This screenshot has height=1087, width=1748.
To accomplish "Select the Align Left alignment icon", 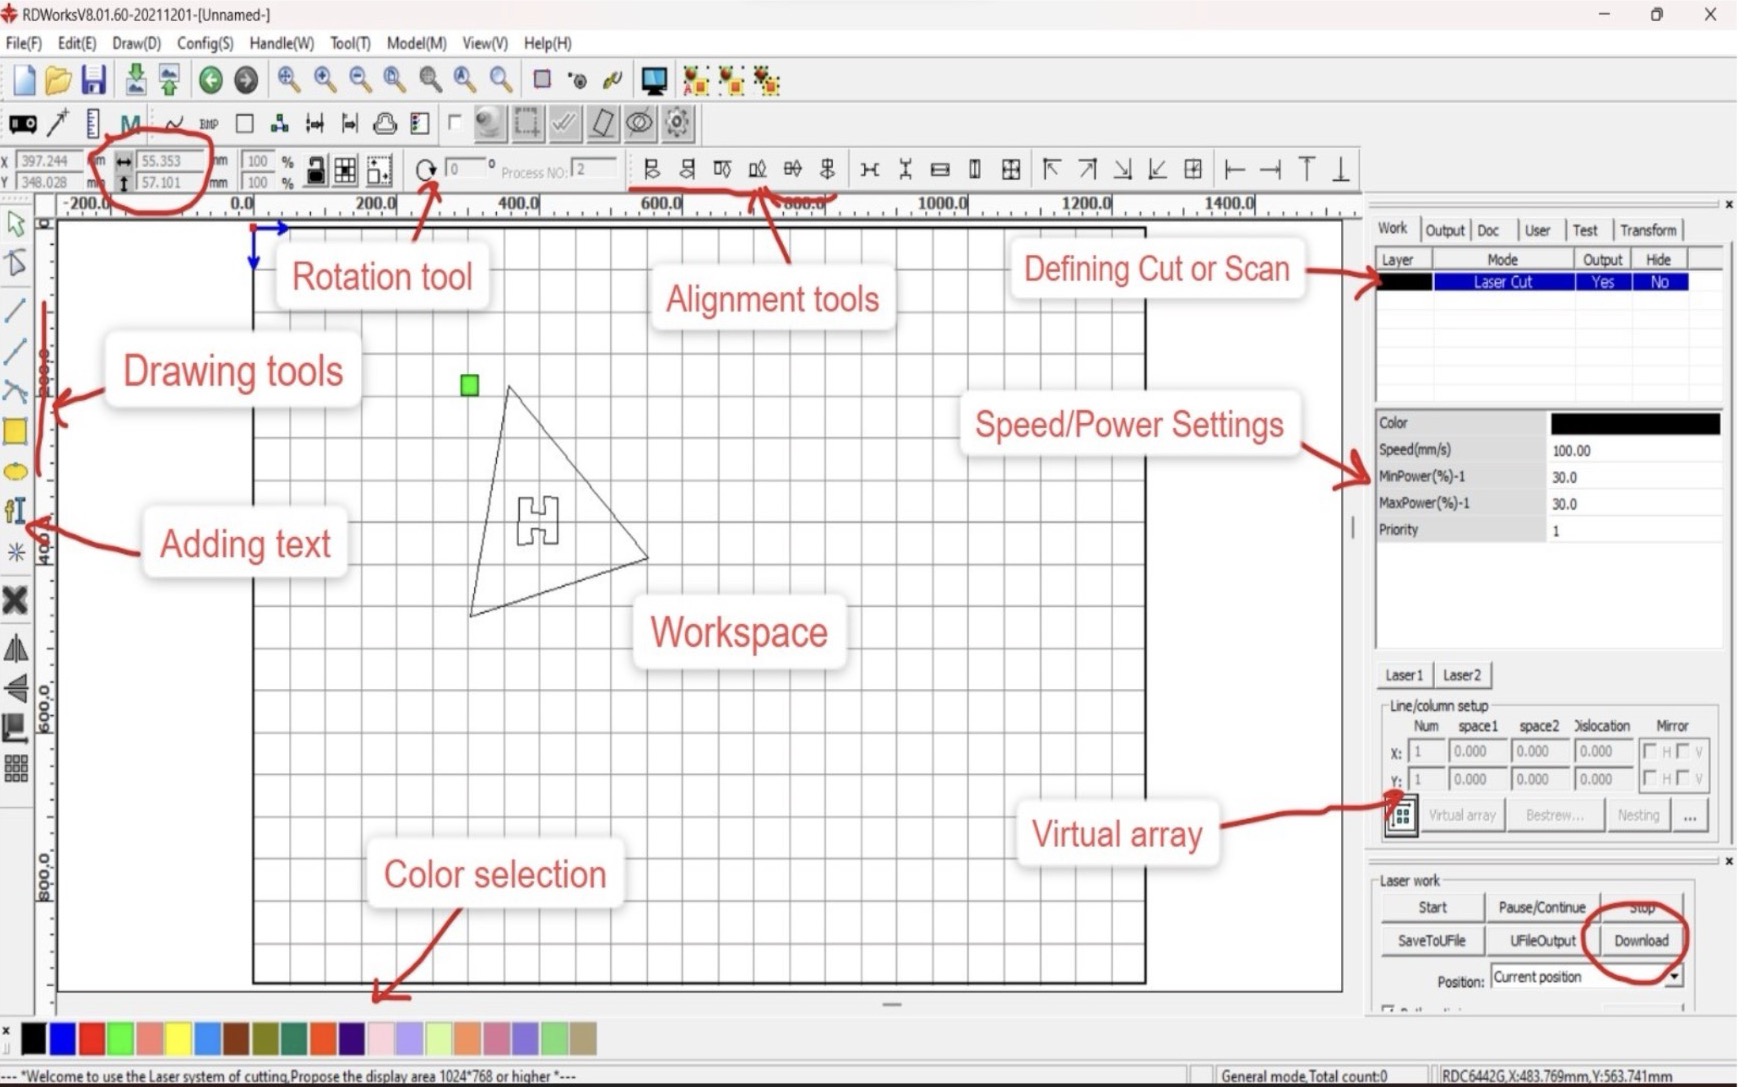I will click(x=652, y=170).
